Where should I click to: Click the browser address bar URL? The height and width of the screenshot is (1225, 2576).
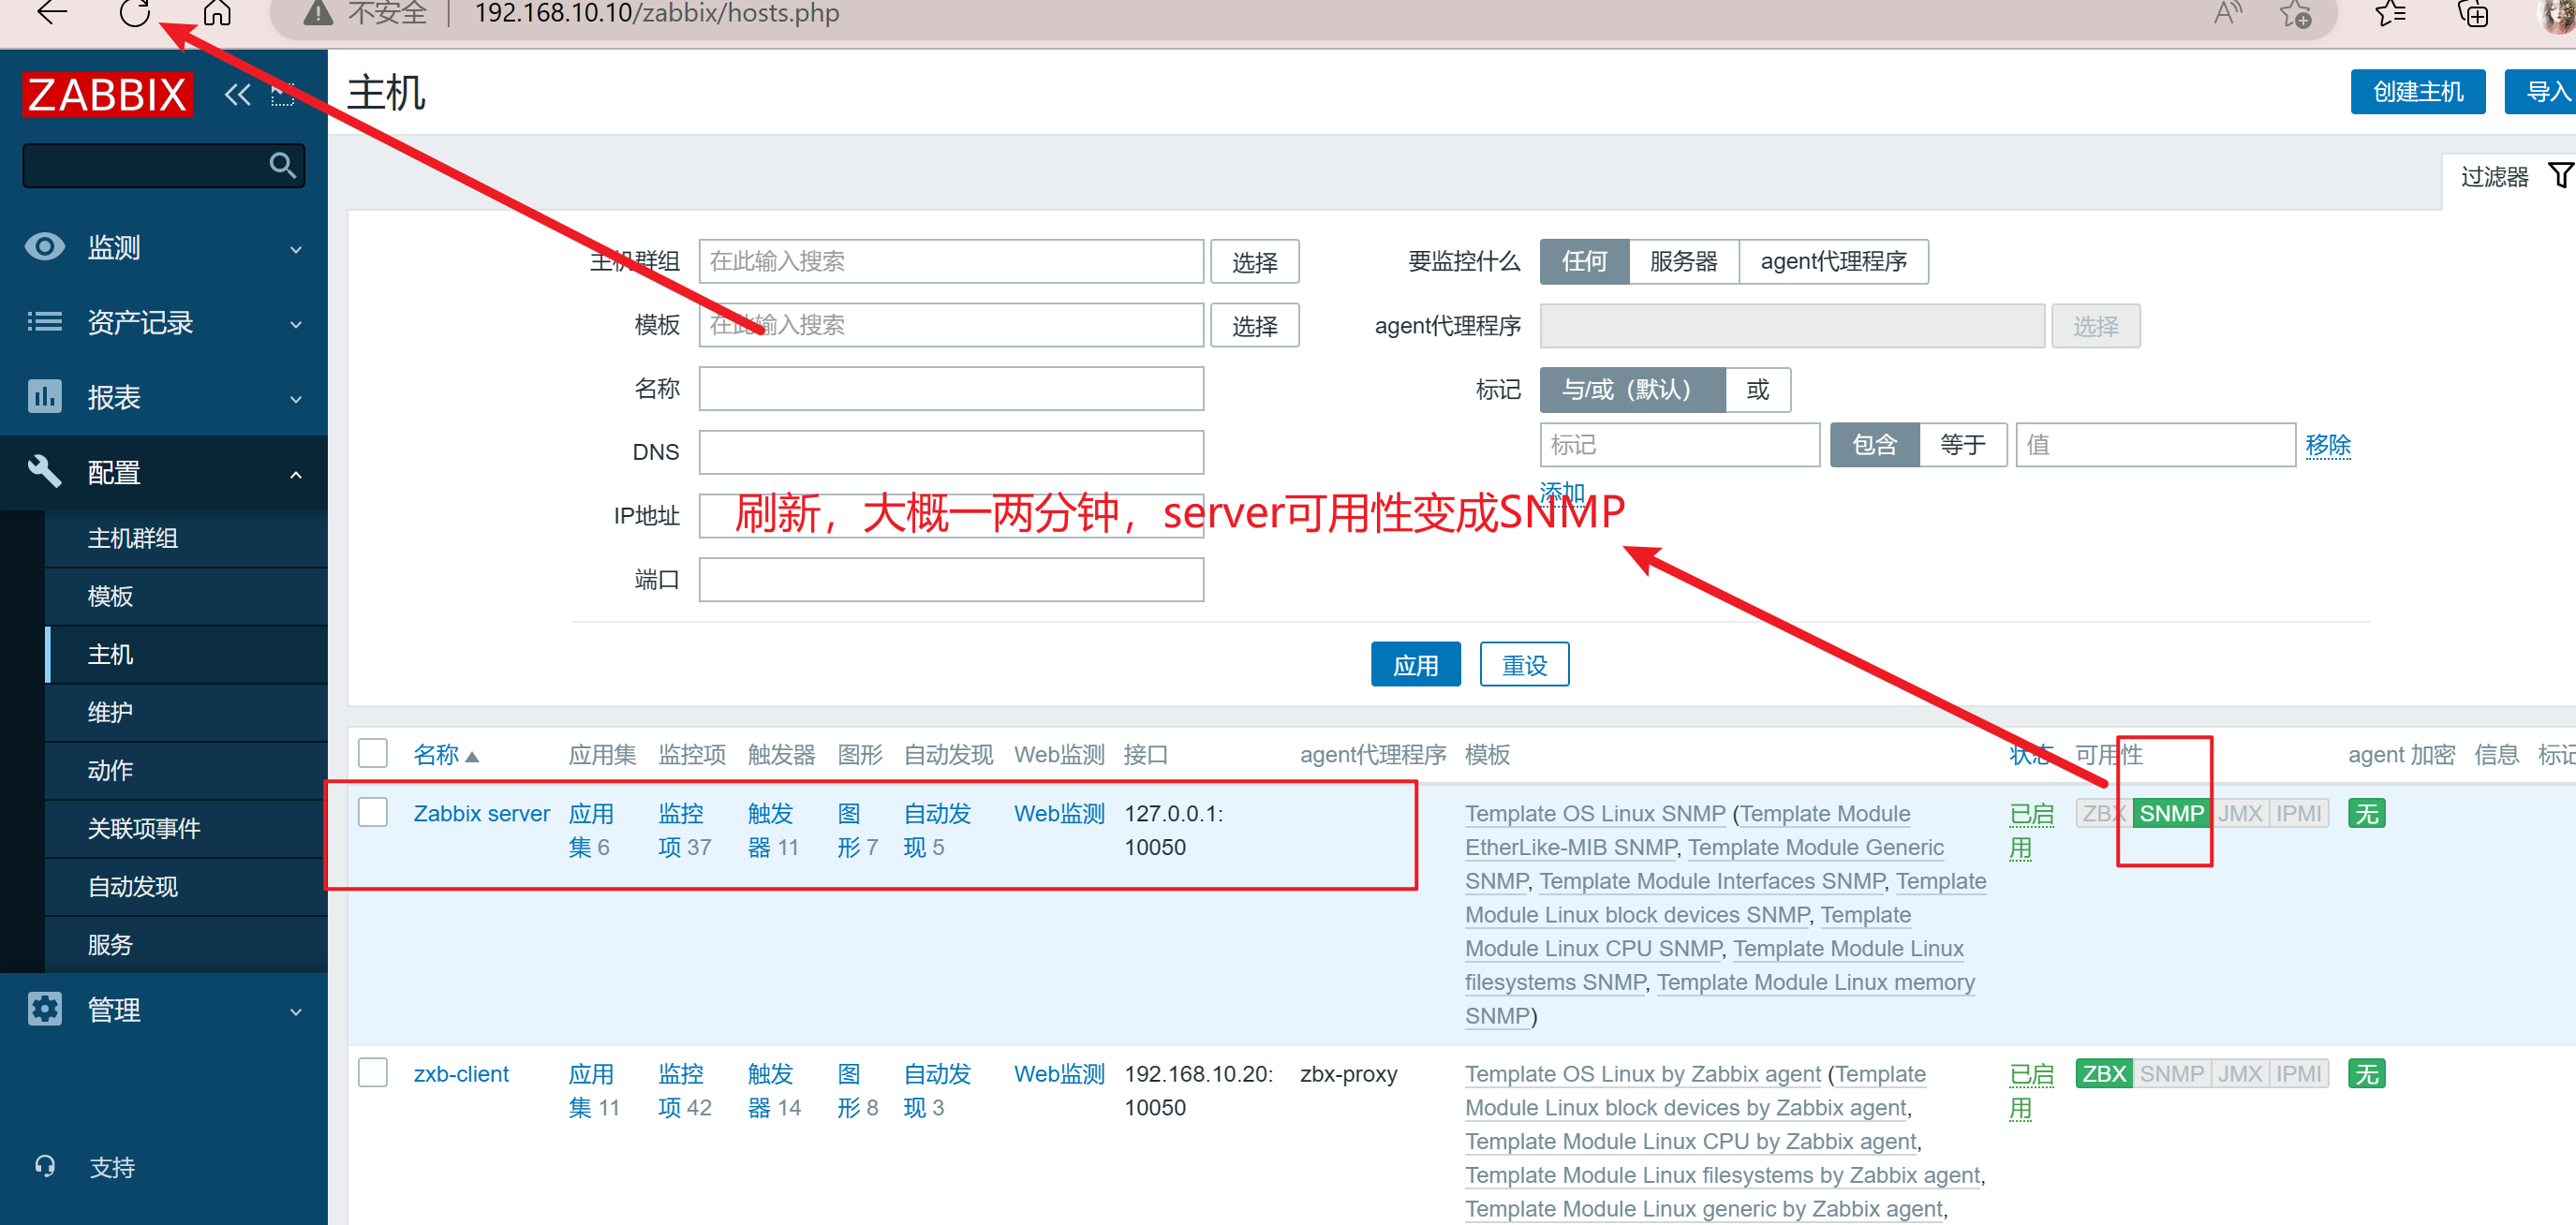pyautogui.click(x=657, y=13)
